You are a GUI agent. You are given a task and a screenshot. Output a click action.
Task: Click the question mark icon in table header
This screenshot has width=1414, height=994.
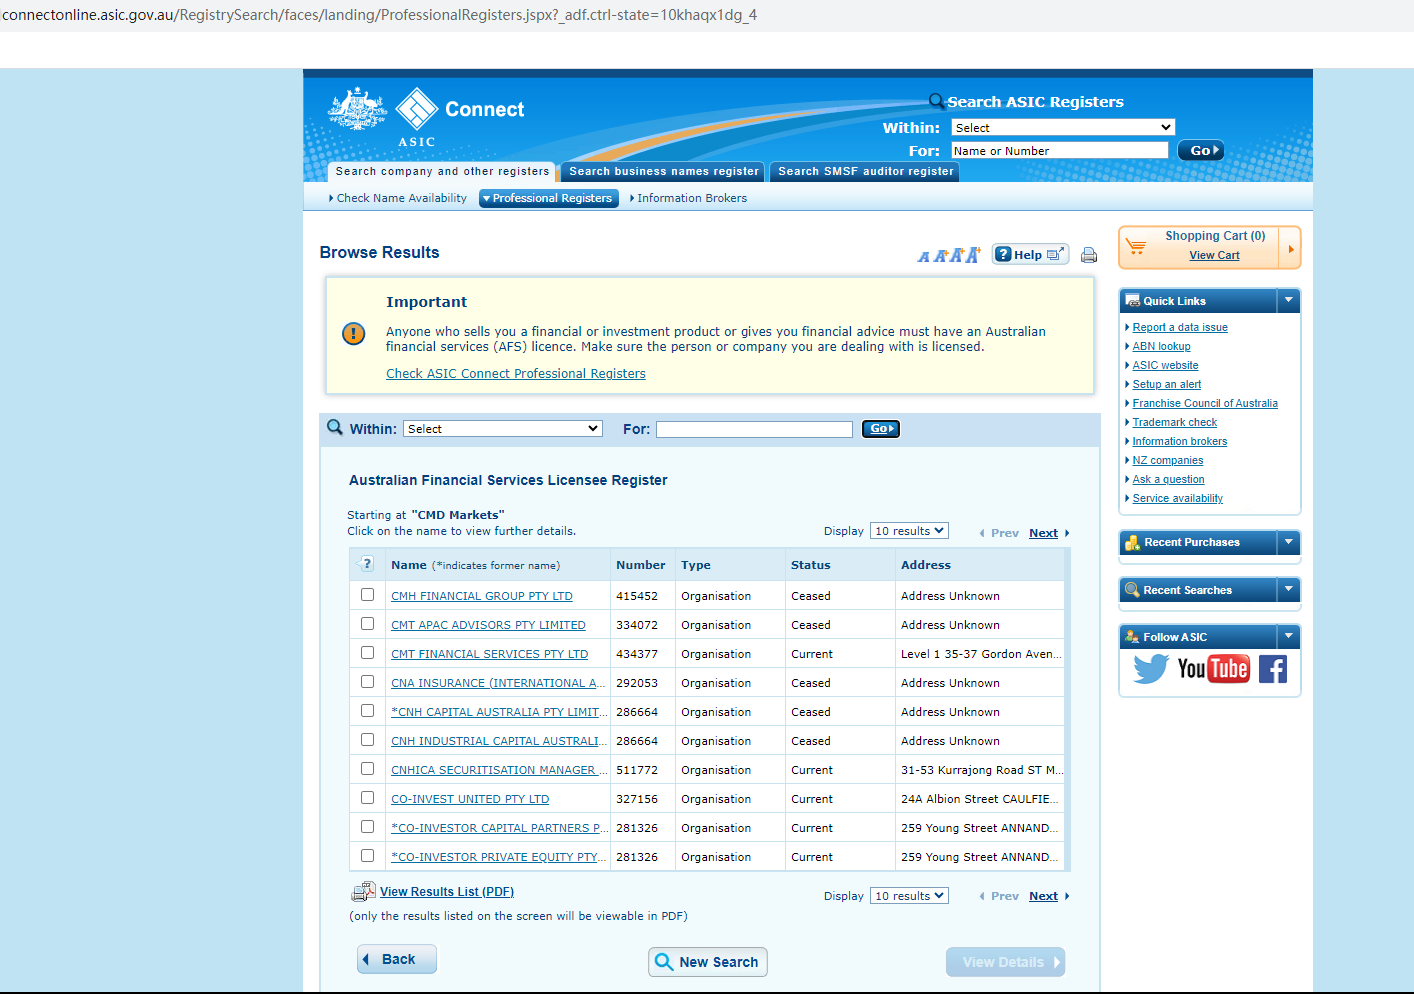[x=367, y=564]
